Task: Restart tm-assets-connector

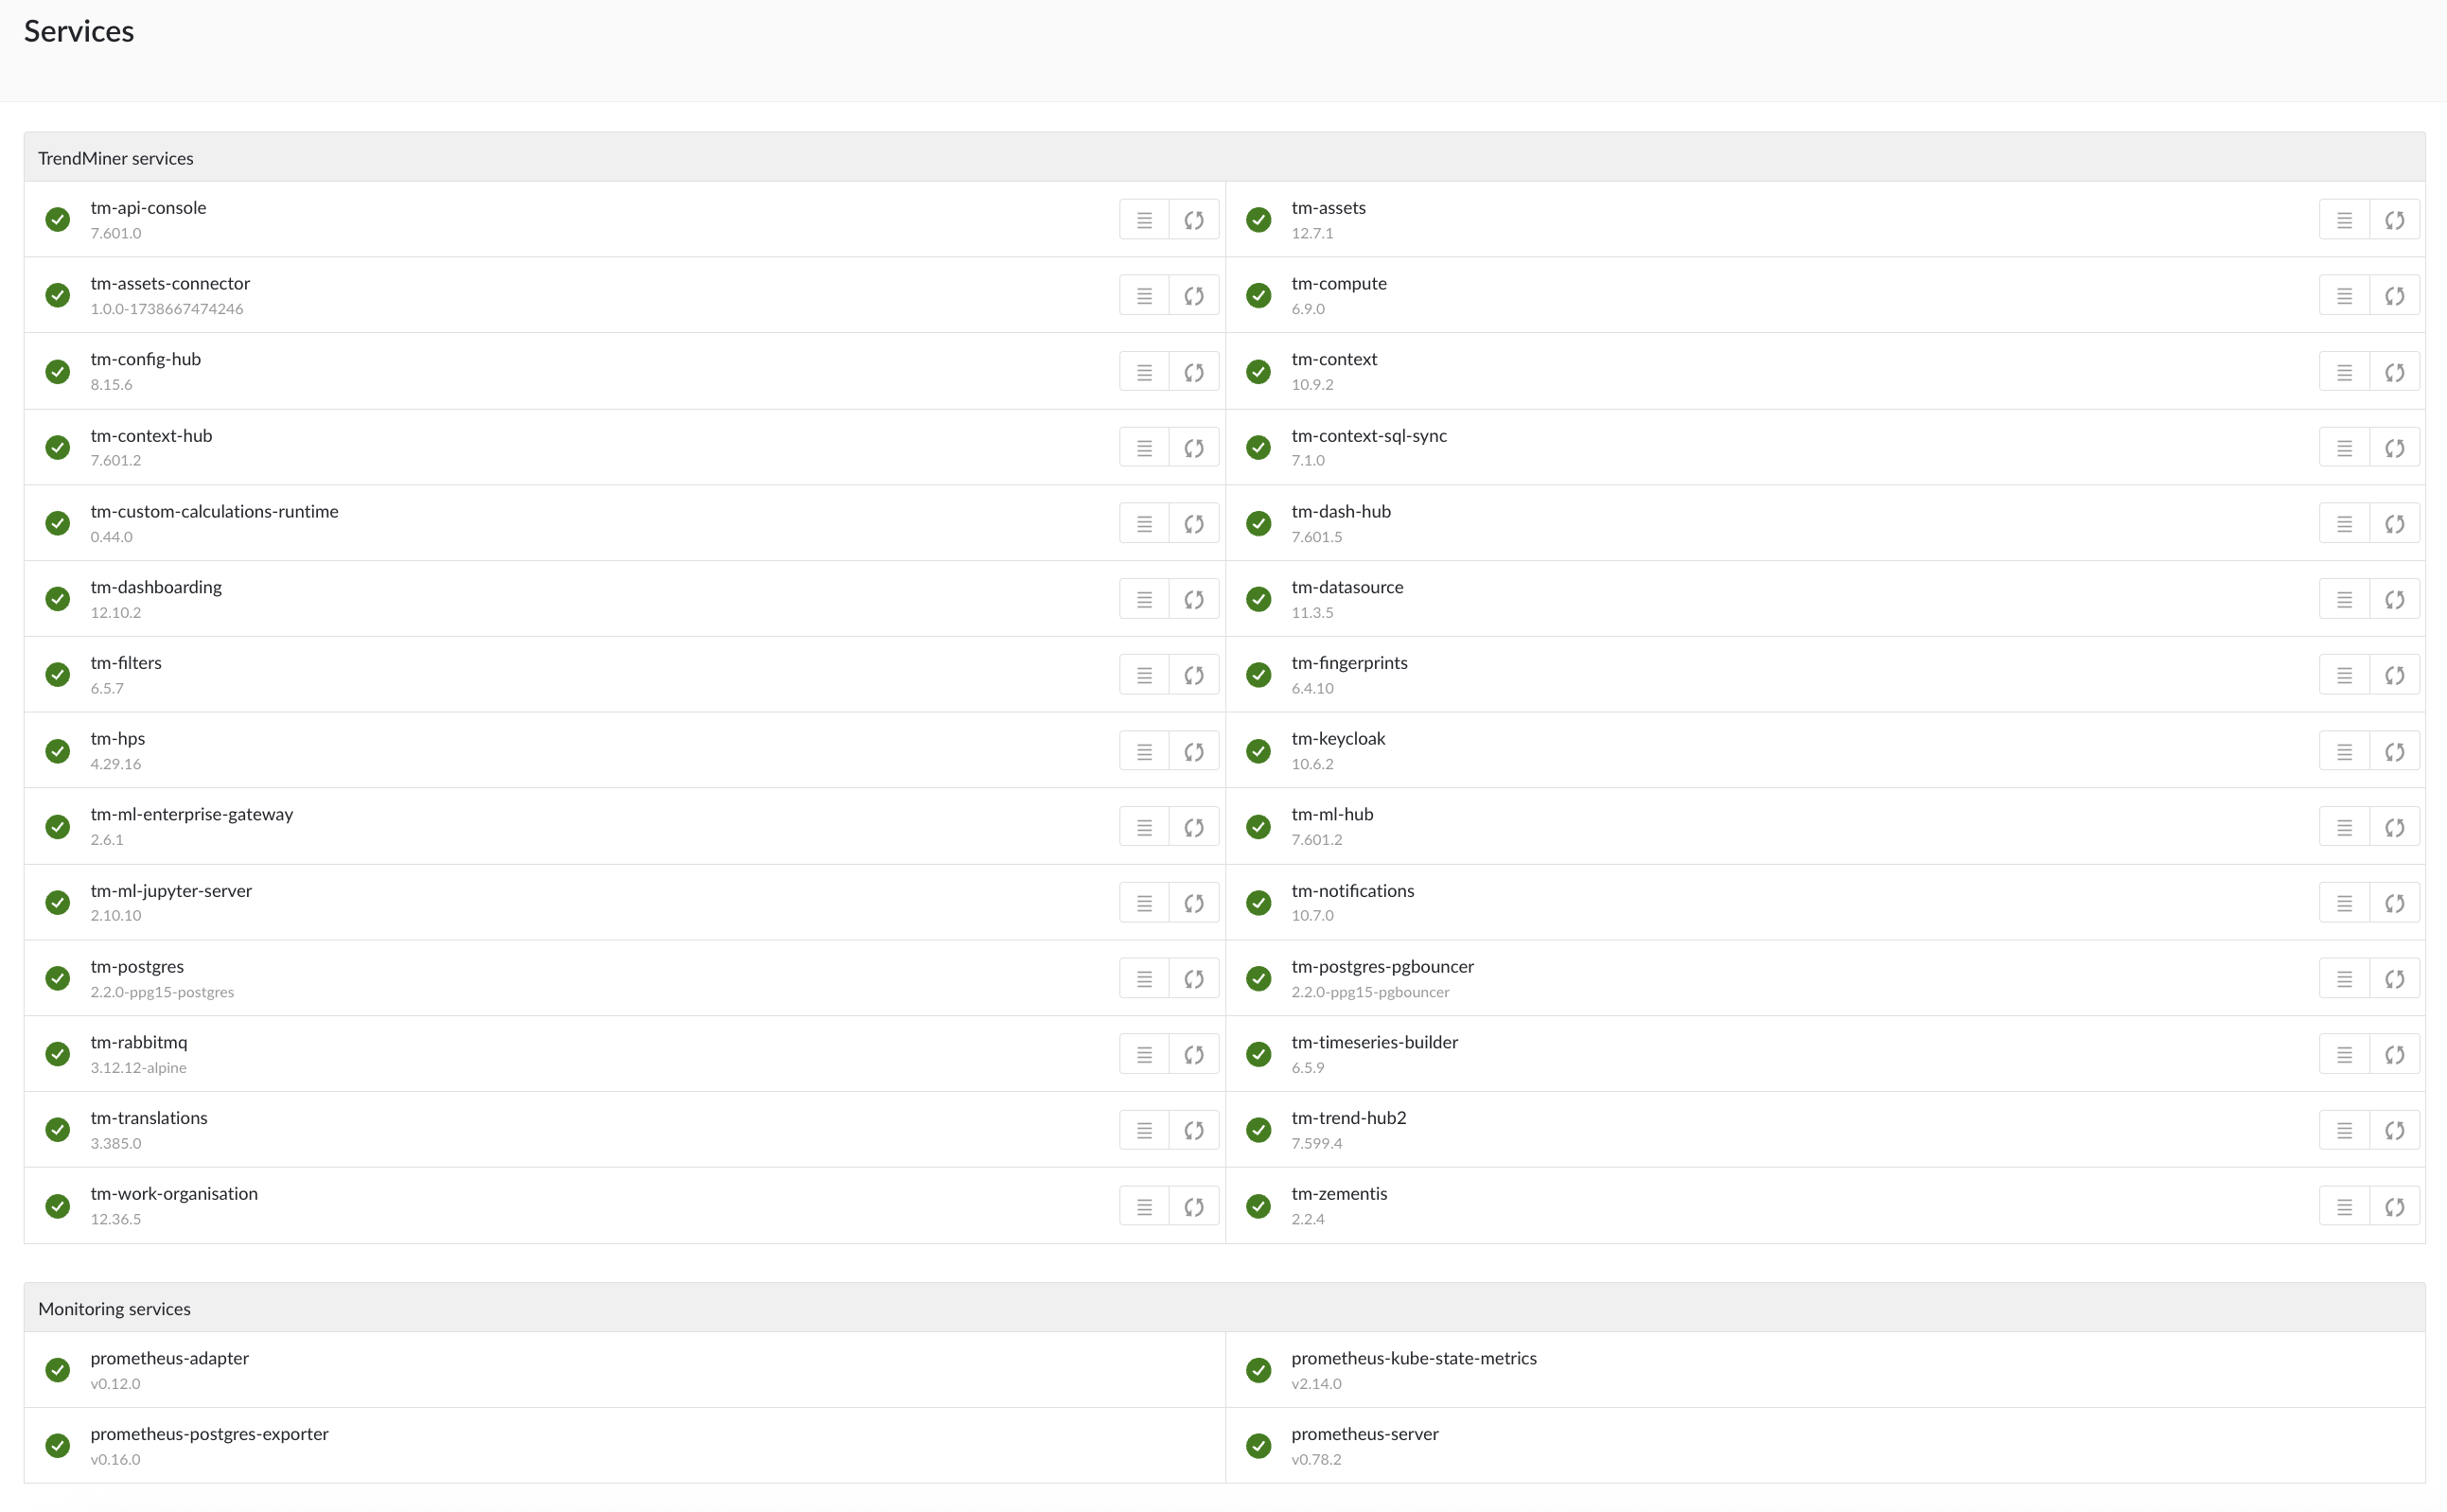Action: click(1194, 296)
